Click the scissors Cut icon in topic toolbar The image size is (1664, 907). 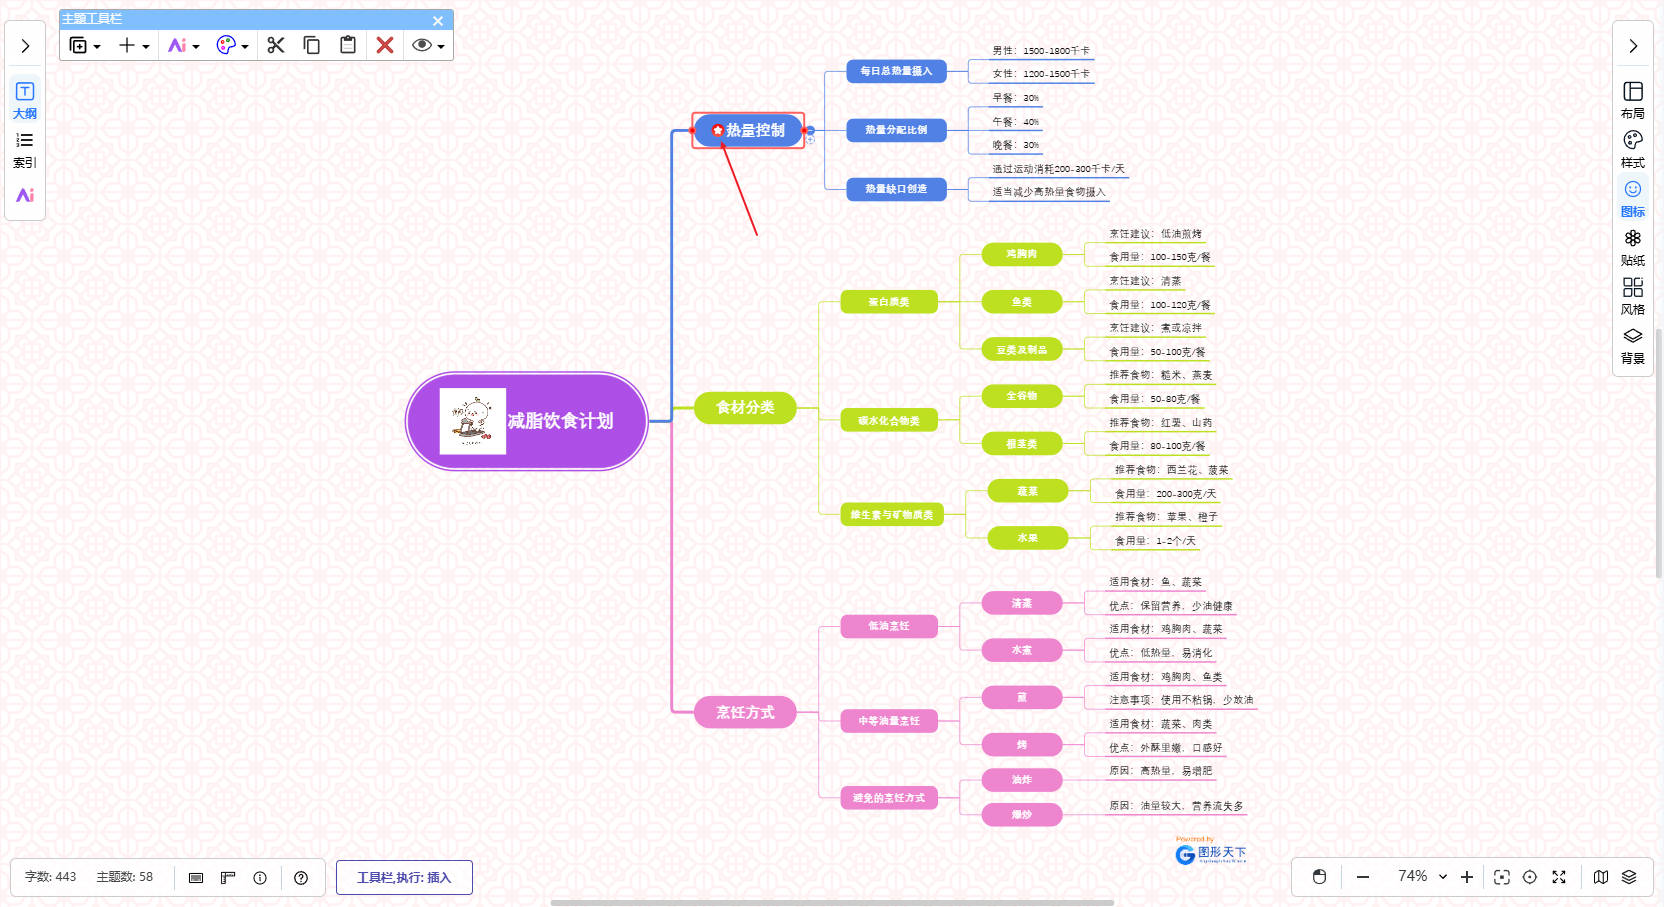point(276,45)
